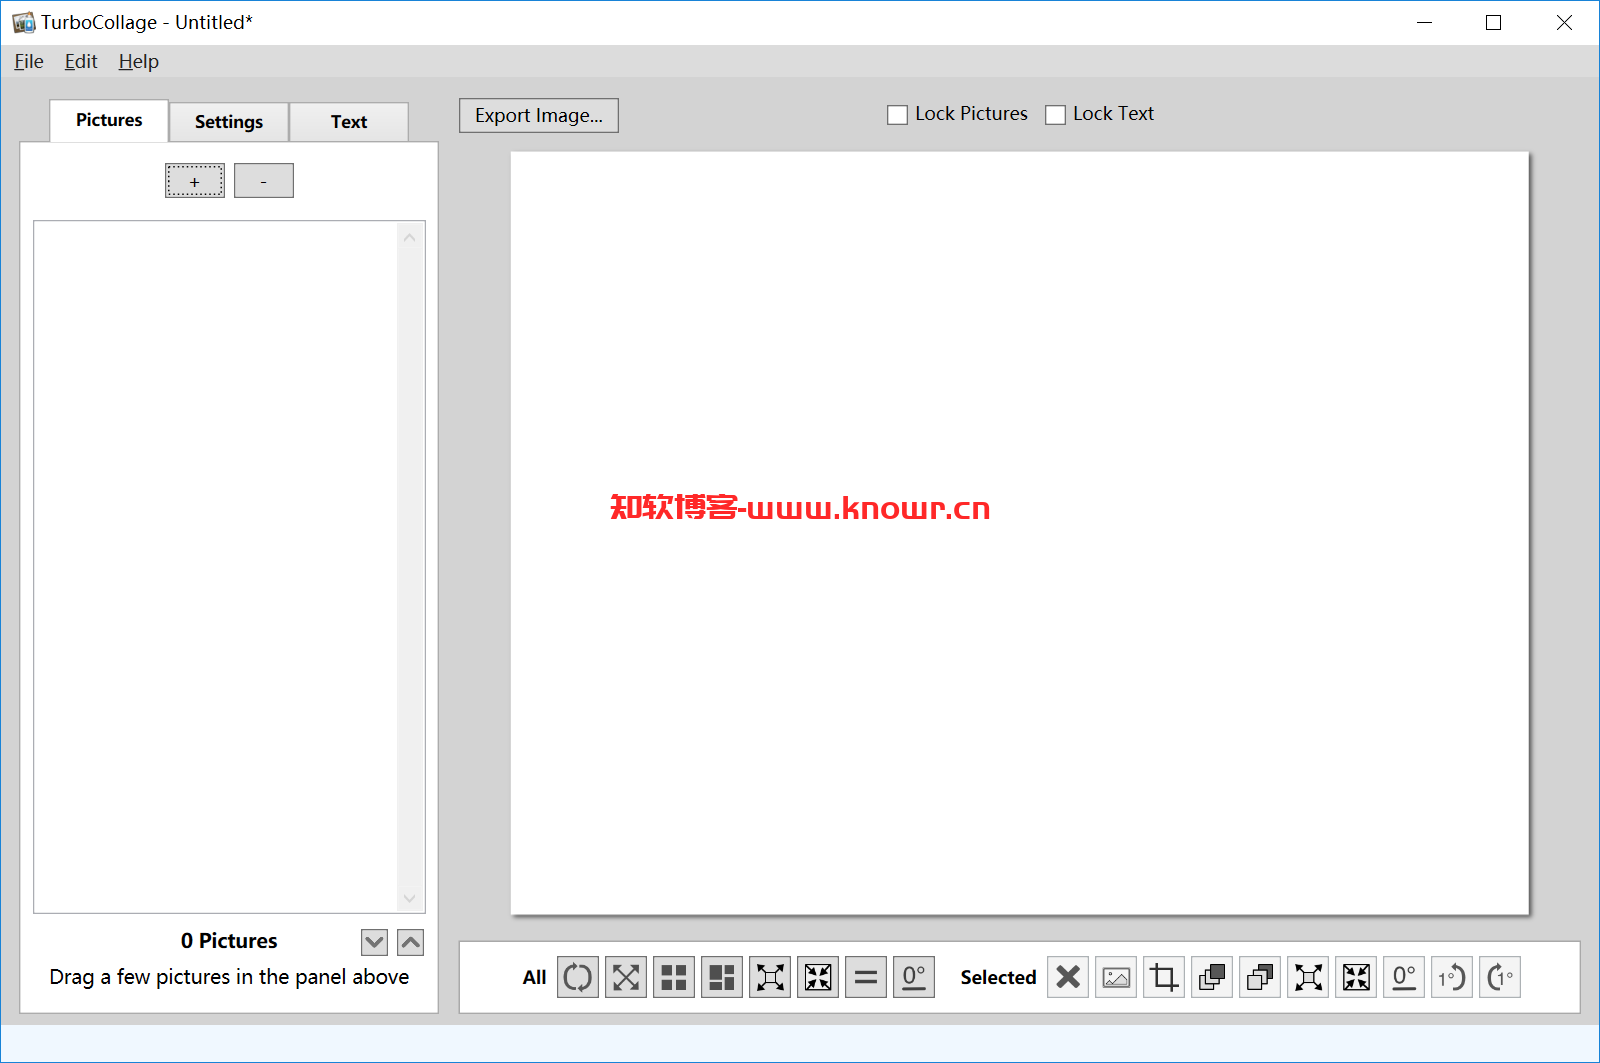This screenshot has width=1600, height=1063.
Task: Arrange all pictures in a mosaic layout
Action: (x=722, y=977)
